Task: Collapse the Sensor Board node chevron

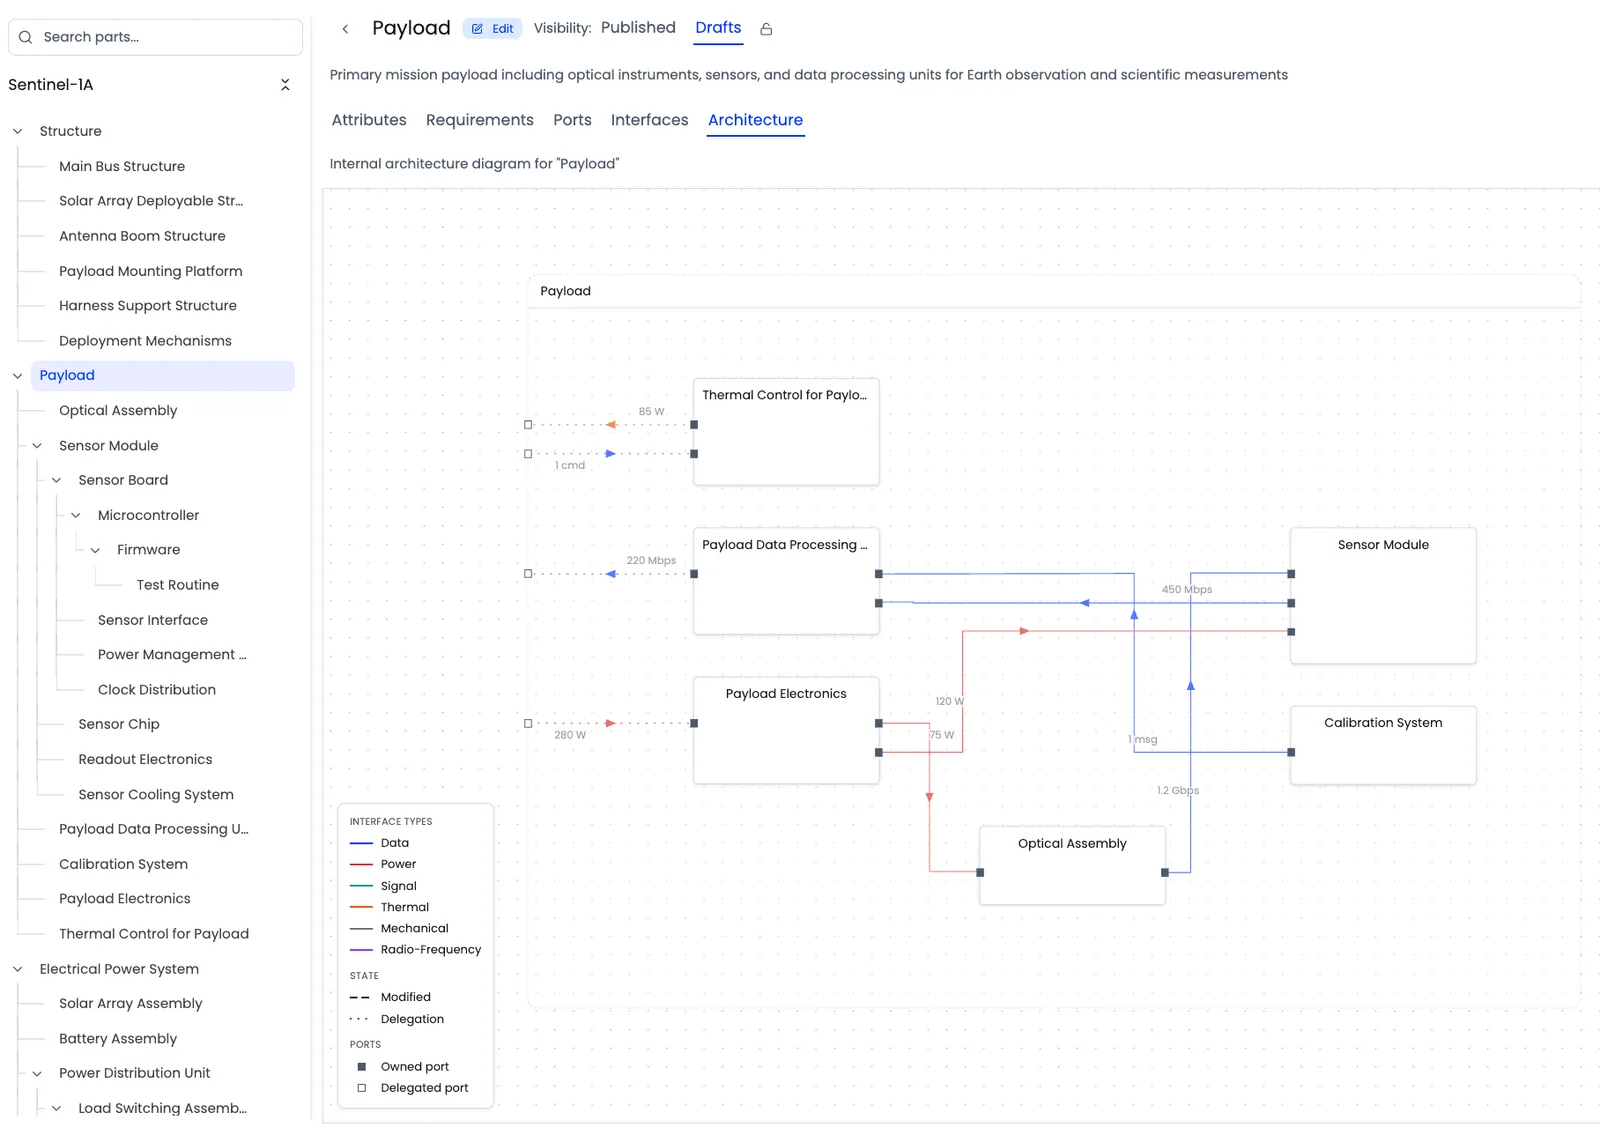Action: (x=56, y=480)
